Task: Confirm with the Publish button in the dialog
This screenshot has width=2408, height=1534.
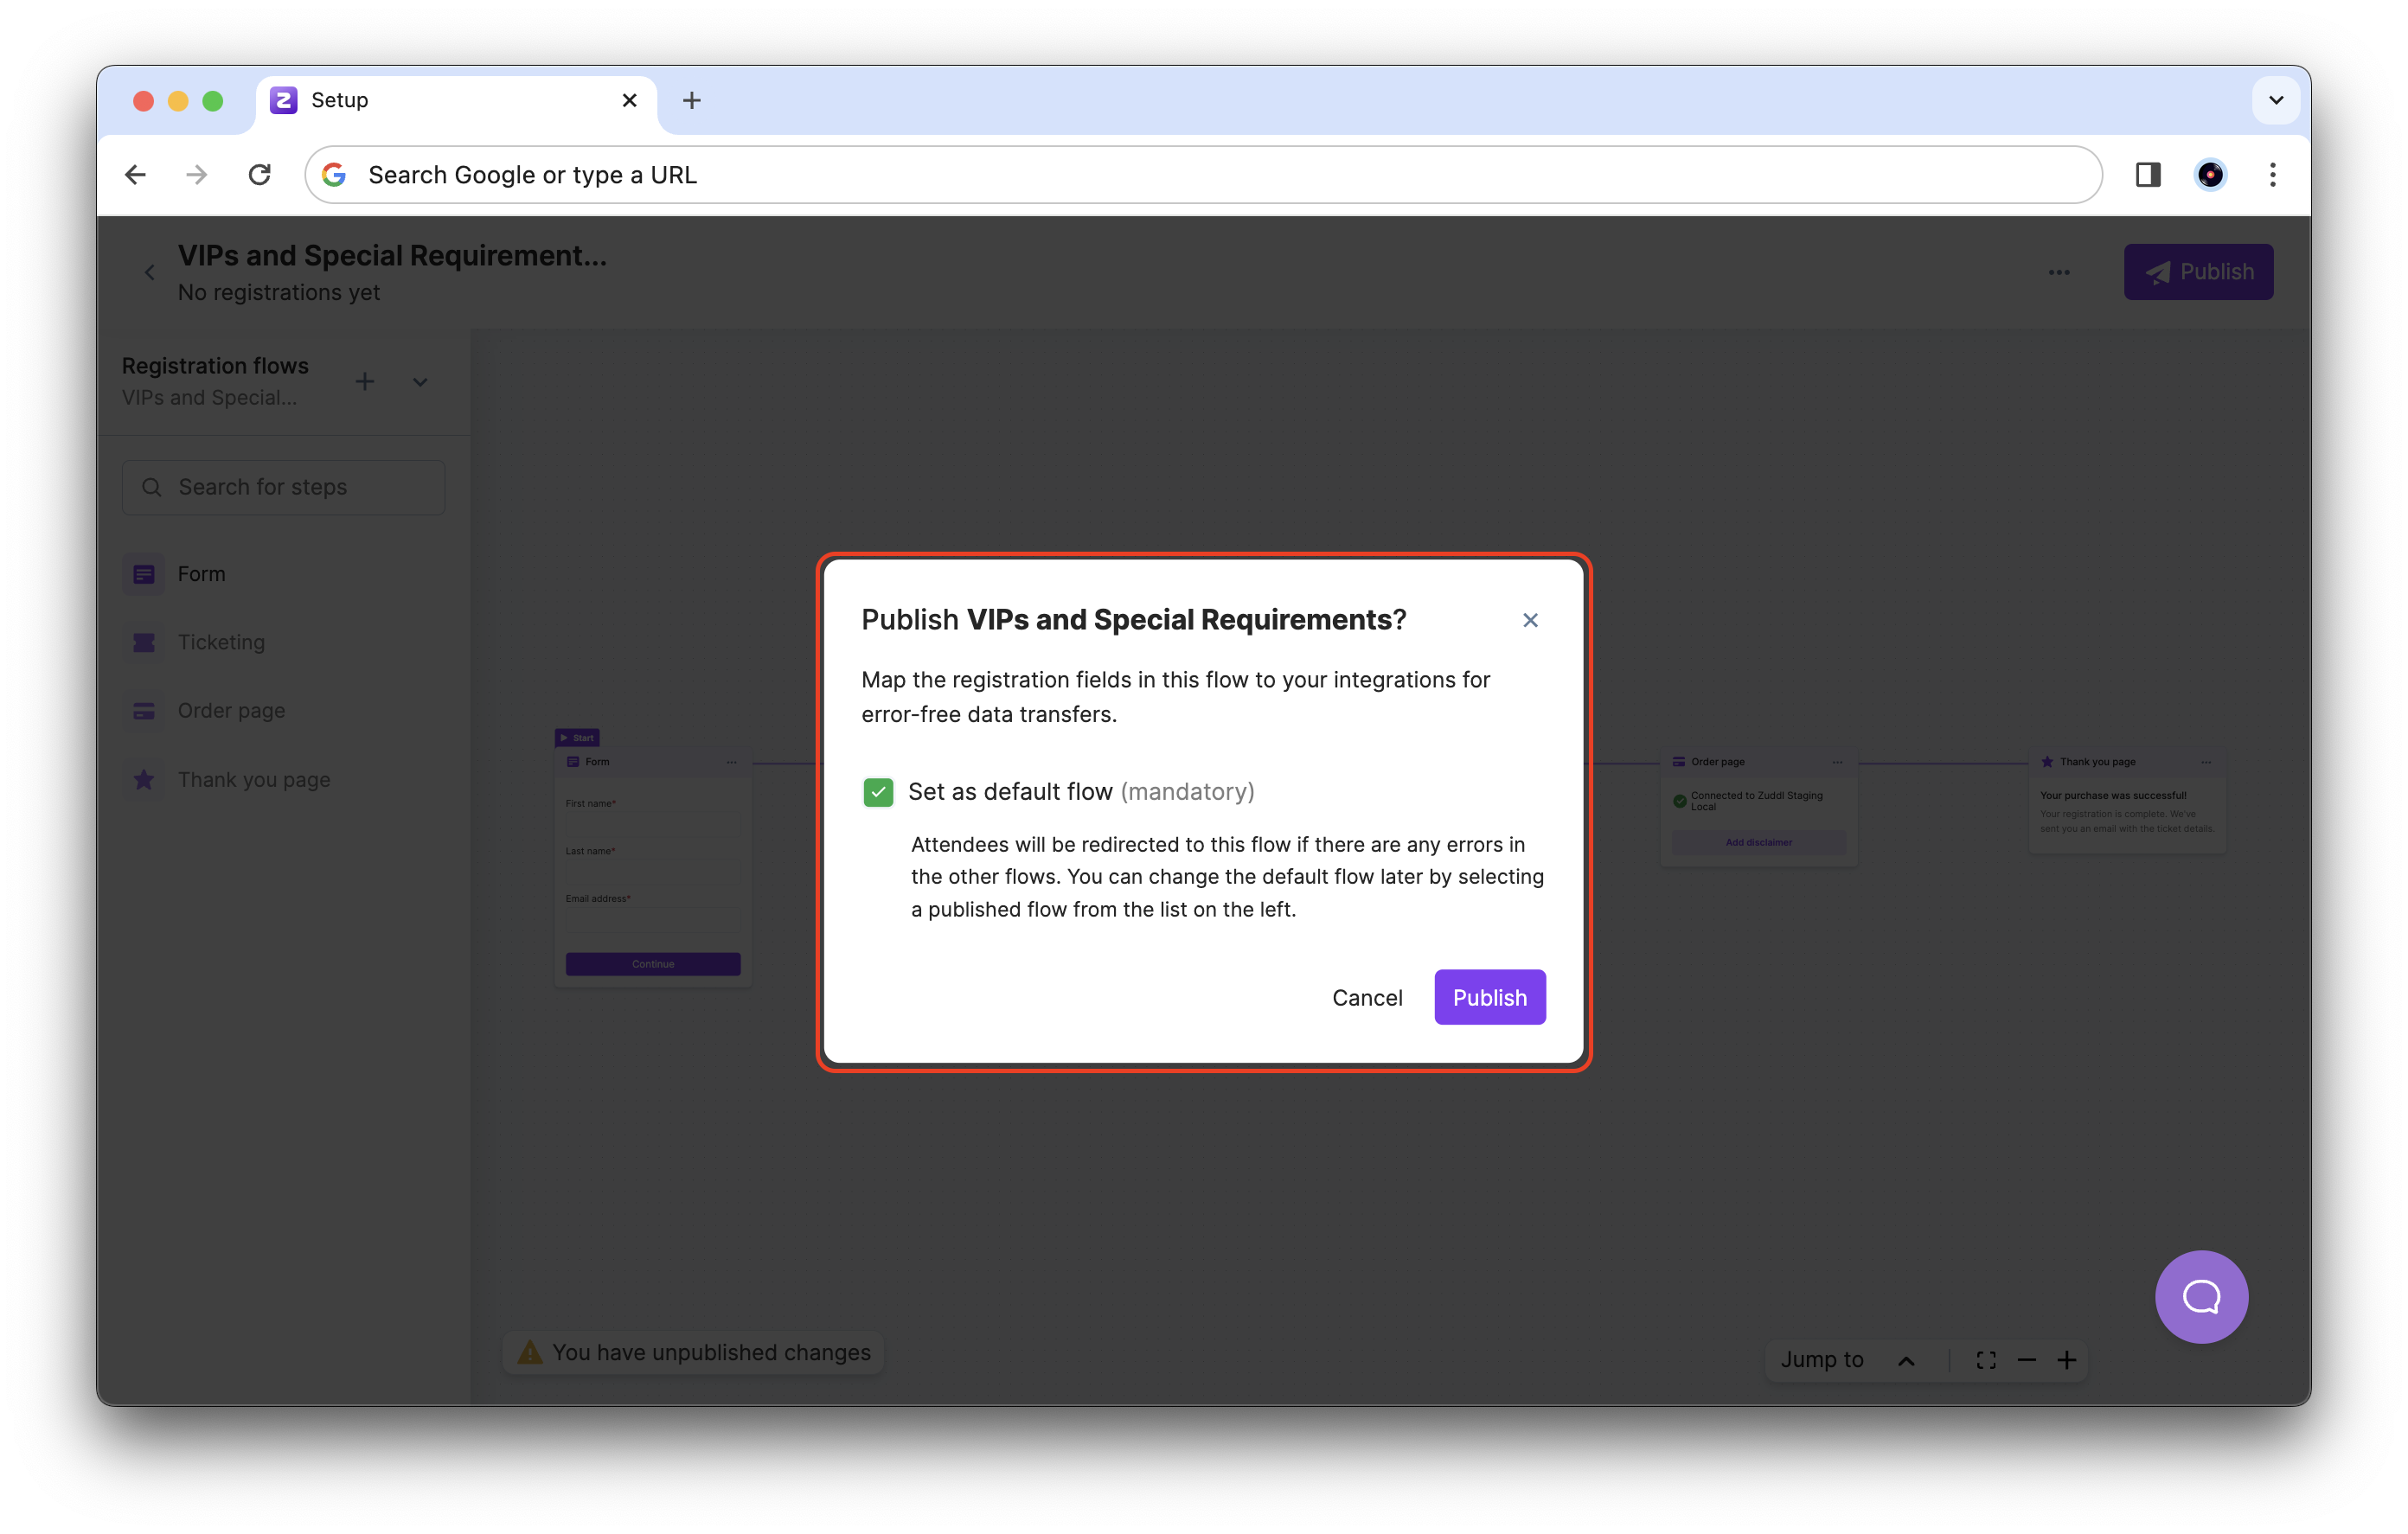Action: (1489, 997)
